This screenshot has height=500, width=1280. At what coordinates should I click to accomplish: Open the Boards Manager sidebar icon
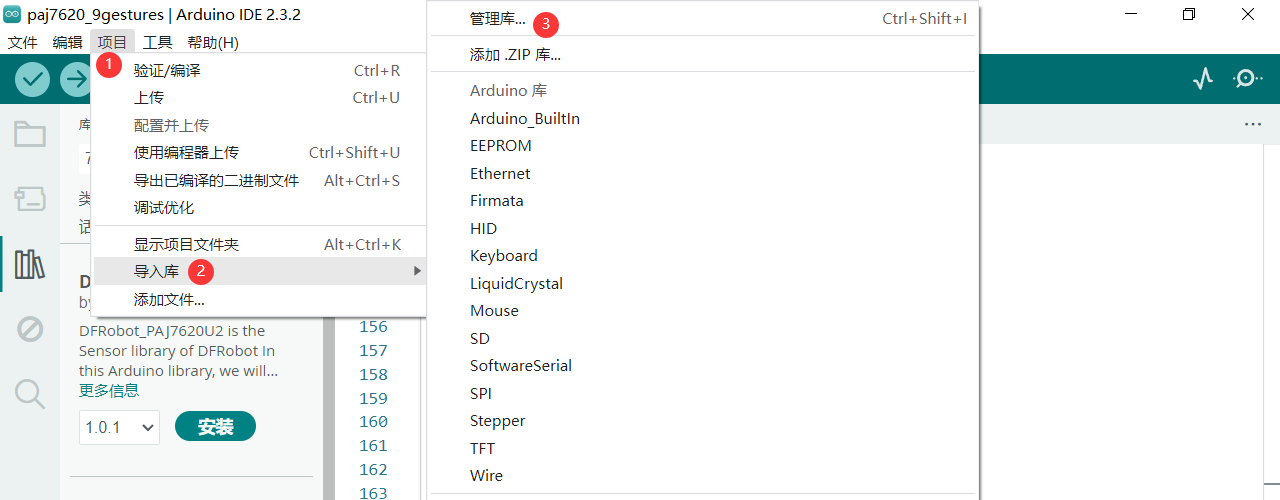[30, 199]
